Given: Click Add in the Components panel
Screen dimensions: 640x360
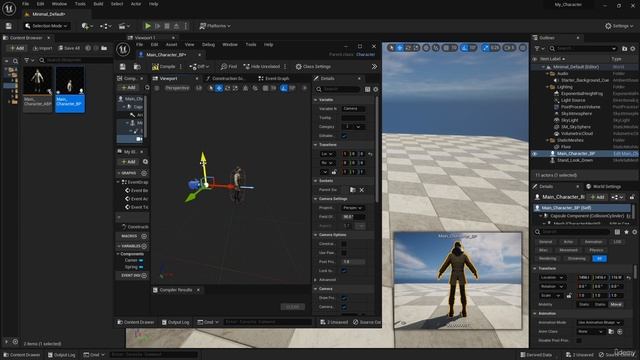Looking at the screenshot, I should [129, 88].
